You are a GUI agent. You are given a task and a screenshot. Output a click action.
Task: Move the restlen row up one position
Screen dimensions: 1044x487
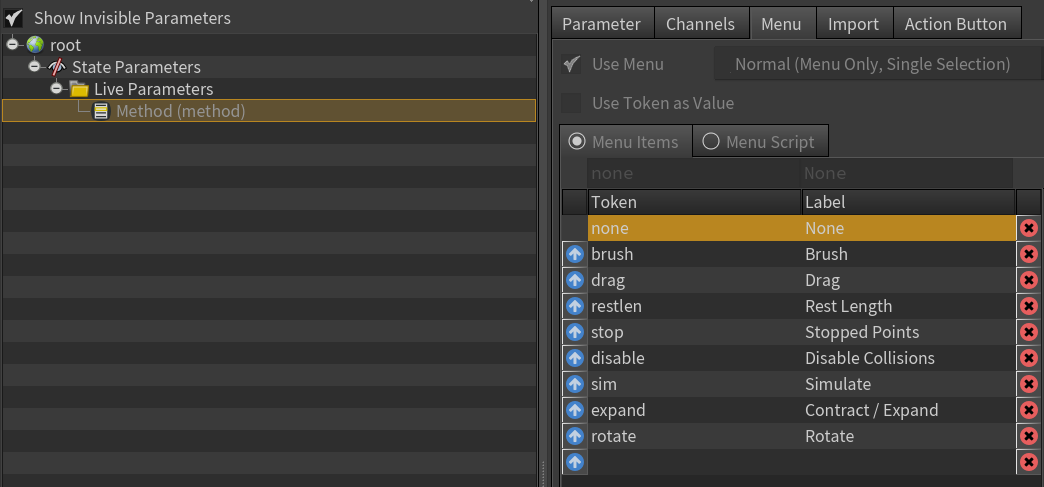(x=575, y=306)
